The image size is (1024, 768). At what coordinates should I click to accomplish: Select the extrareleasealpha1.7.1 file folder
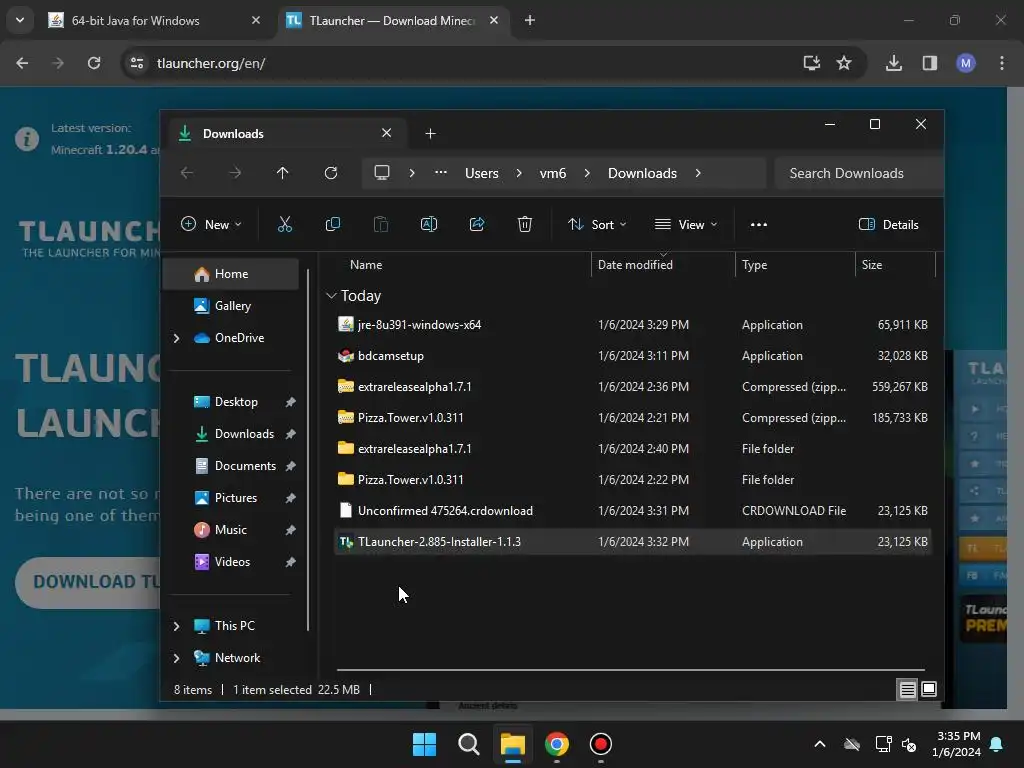point(632,449)
